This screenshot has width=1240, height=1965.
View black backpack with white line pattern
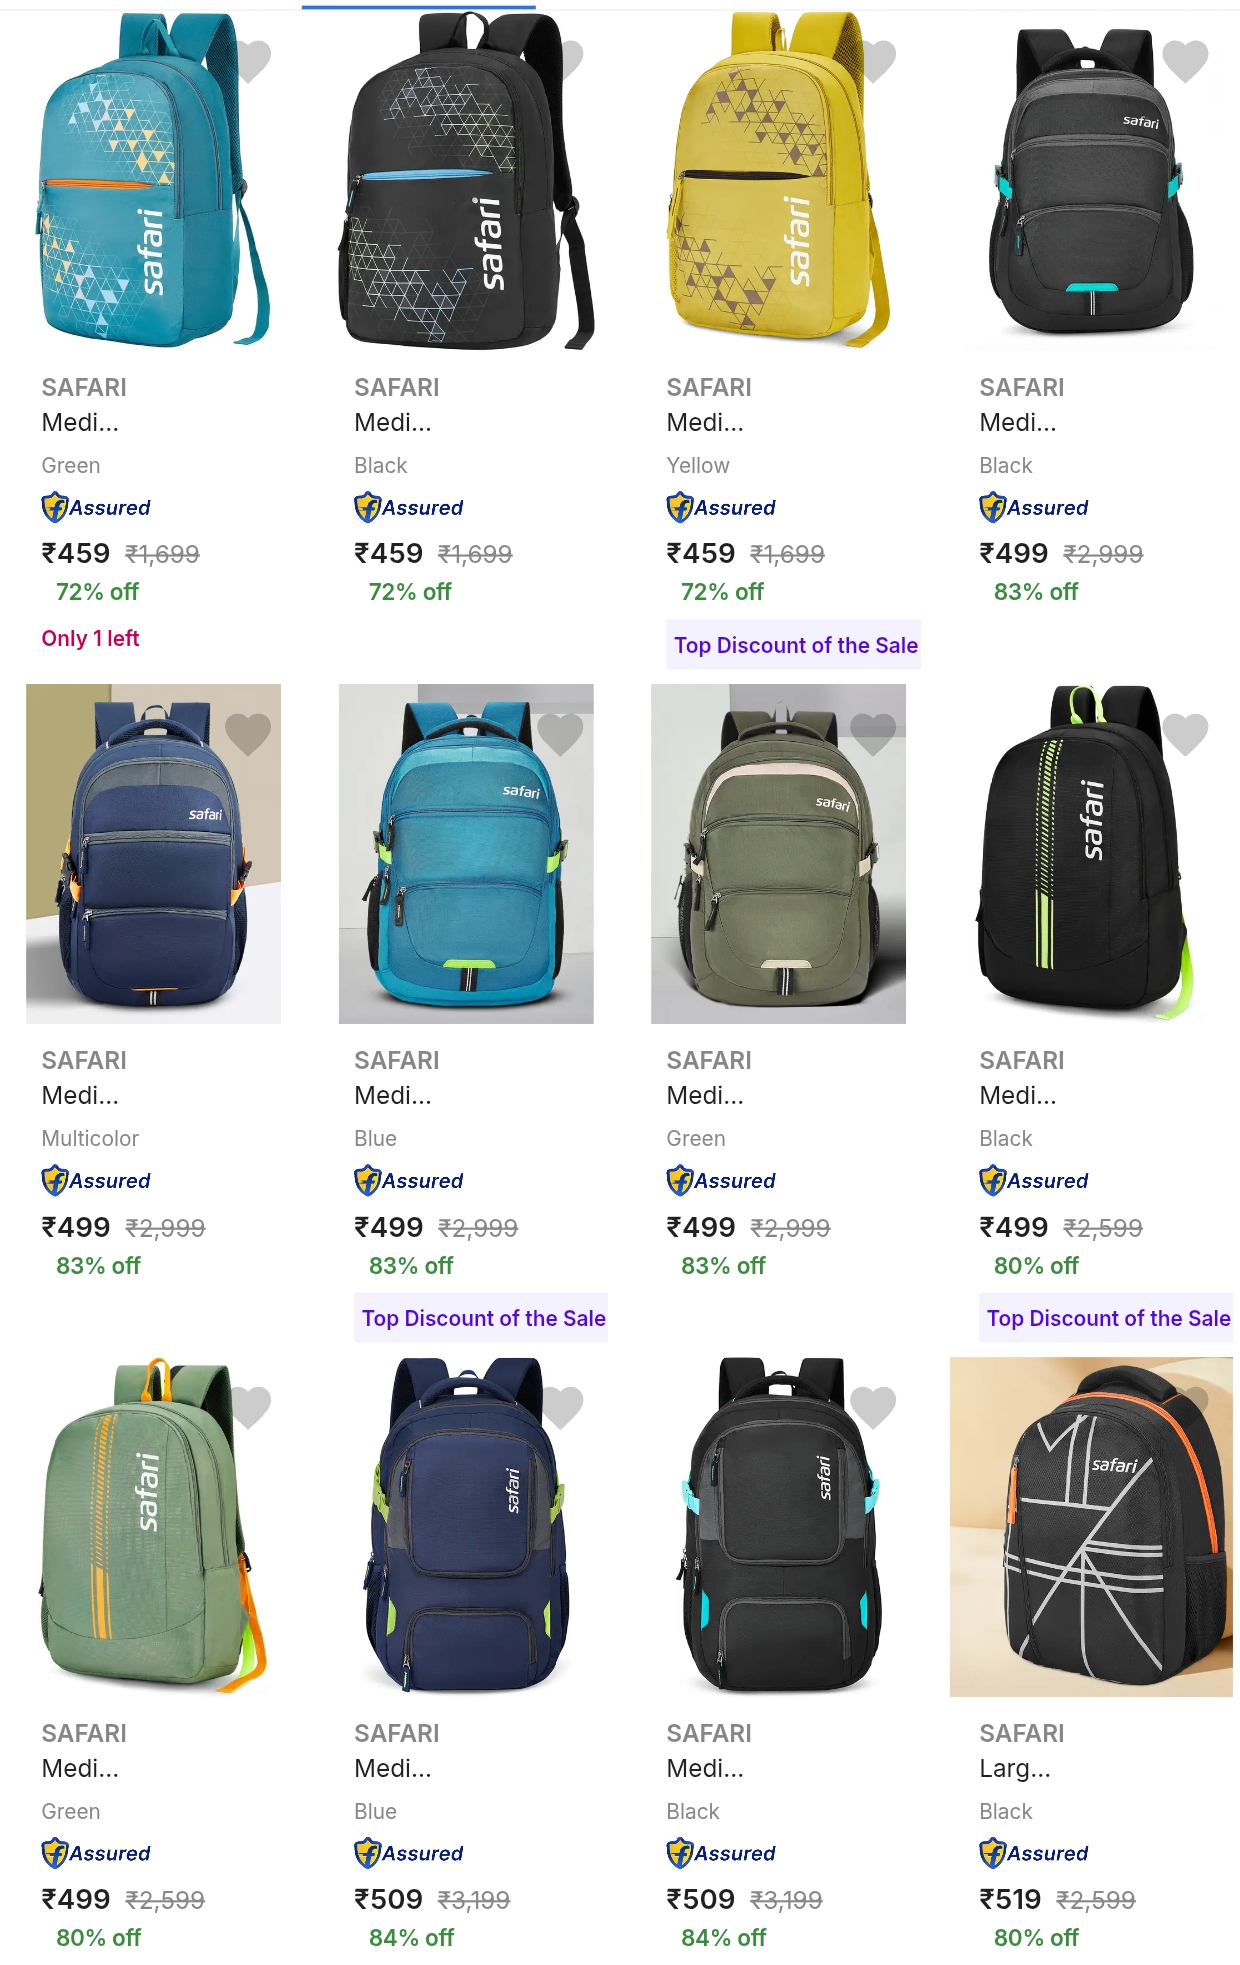[1091, 1527]
